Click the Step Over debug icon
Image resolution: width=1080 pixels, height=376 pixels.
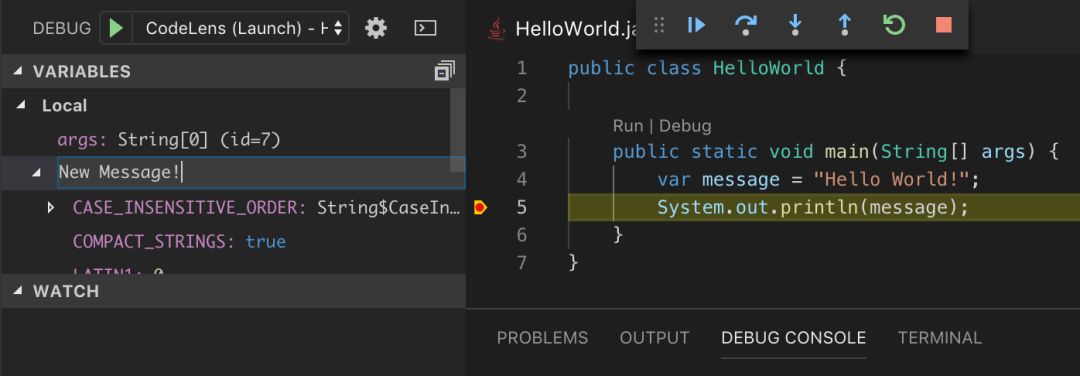pyautogui.click(x=746, y=25)
